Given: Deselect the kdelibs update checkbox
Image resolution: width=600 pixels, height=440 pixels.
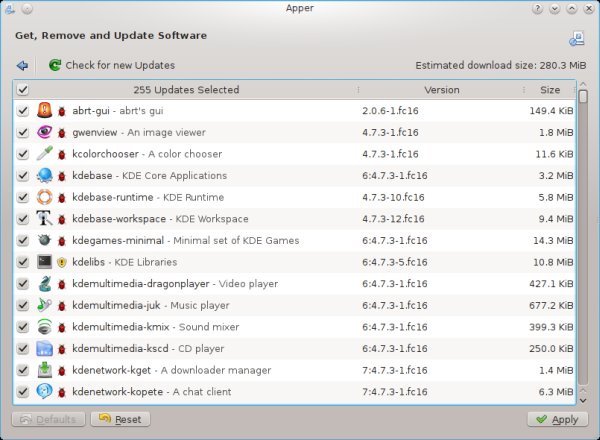Looking at the screenshot, I should point(23,262).
